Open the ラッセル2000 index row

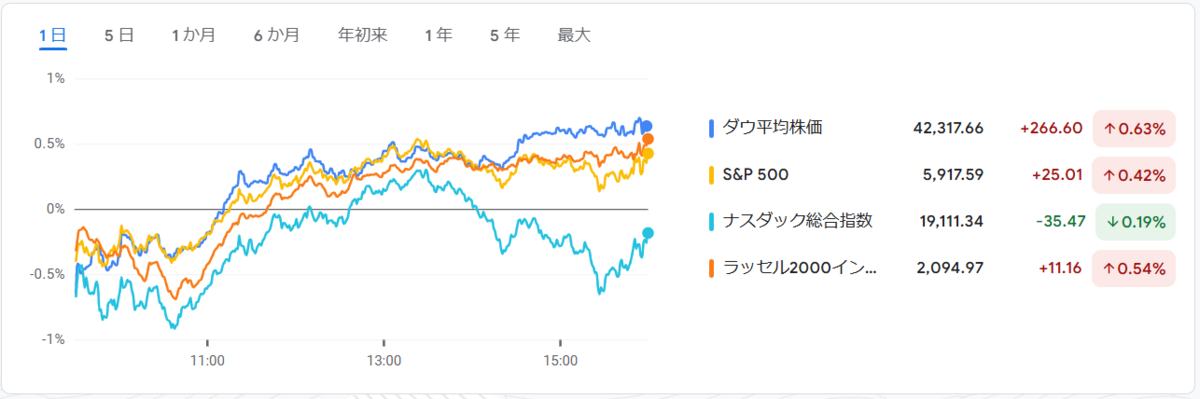pos(799,268)
